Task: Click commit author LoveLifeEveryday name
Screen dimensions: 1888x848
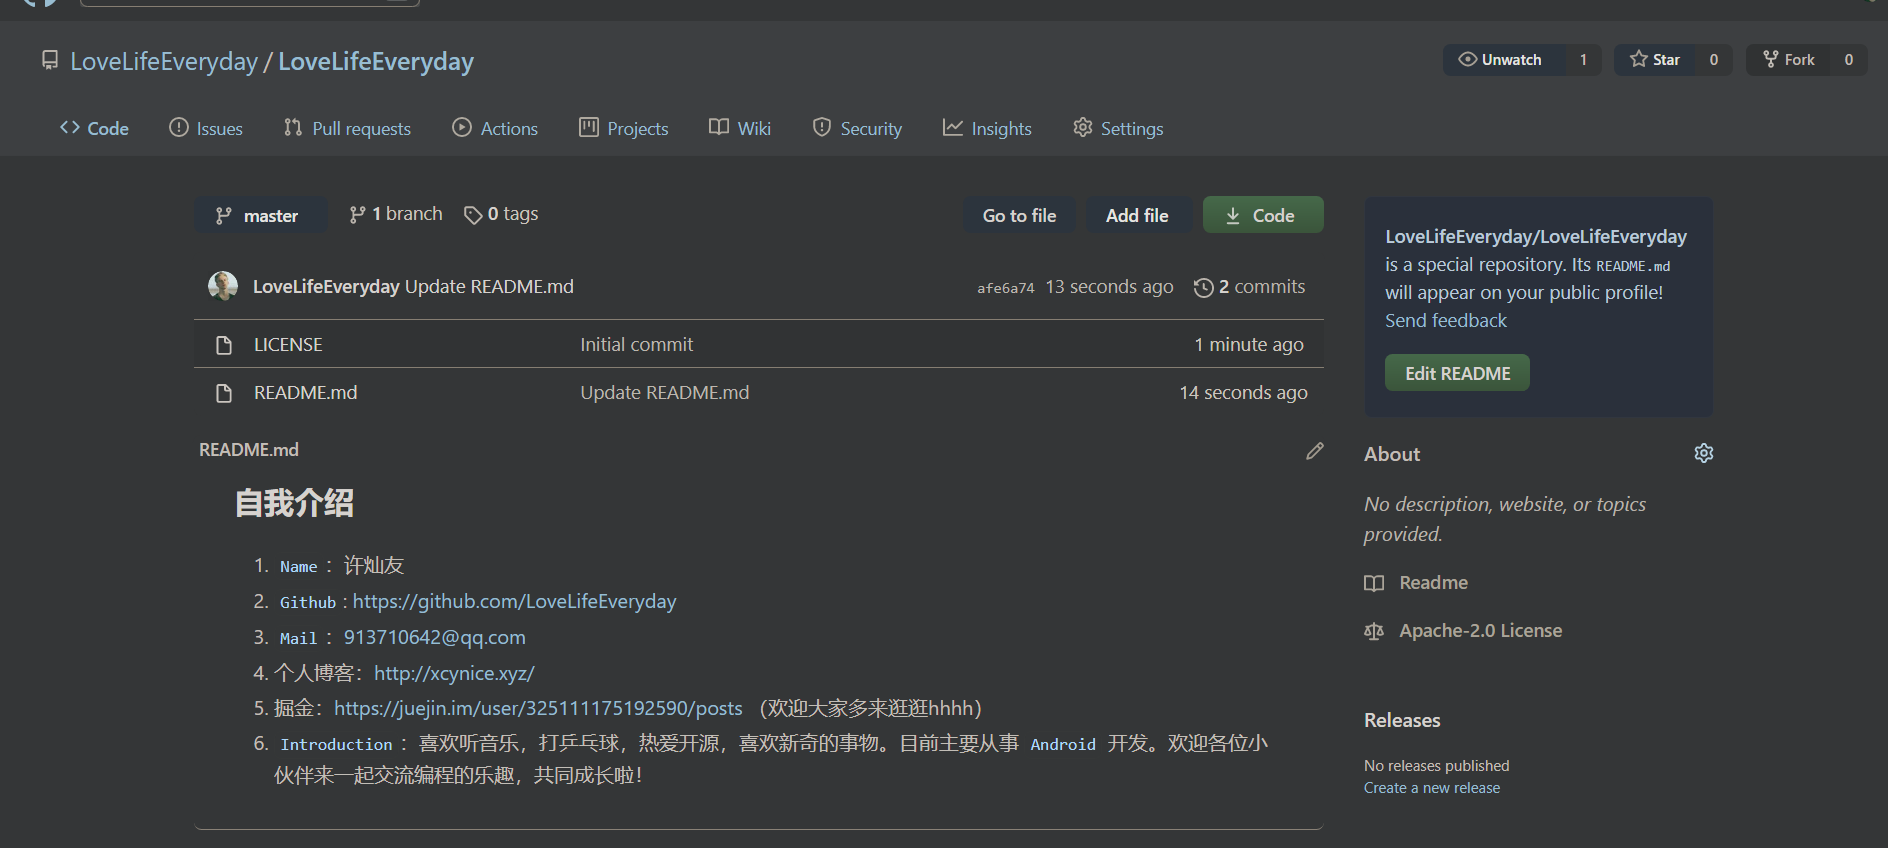Action: 326,287
